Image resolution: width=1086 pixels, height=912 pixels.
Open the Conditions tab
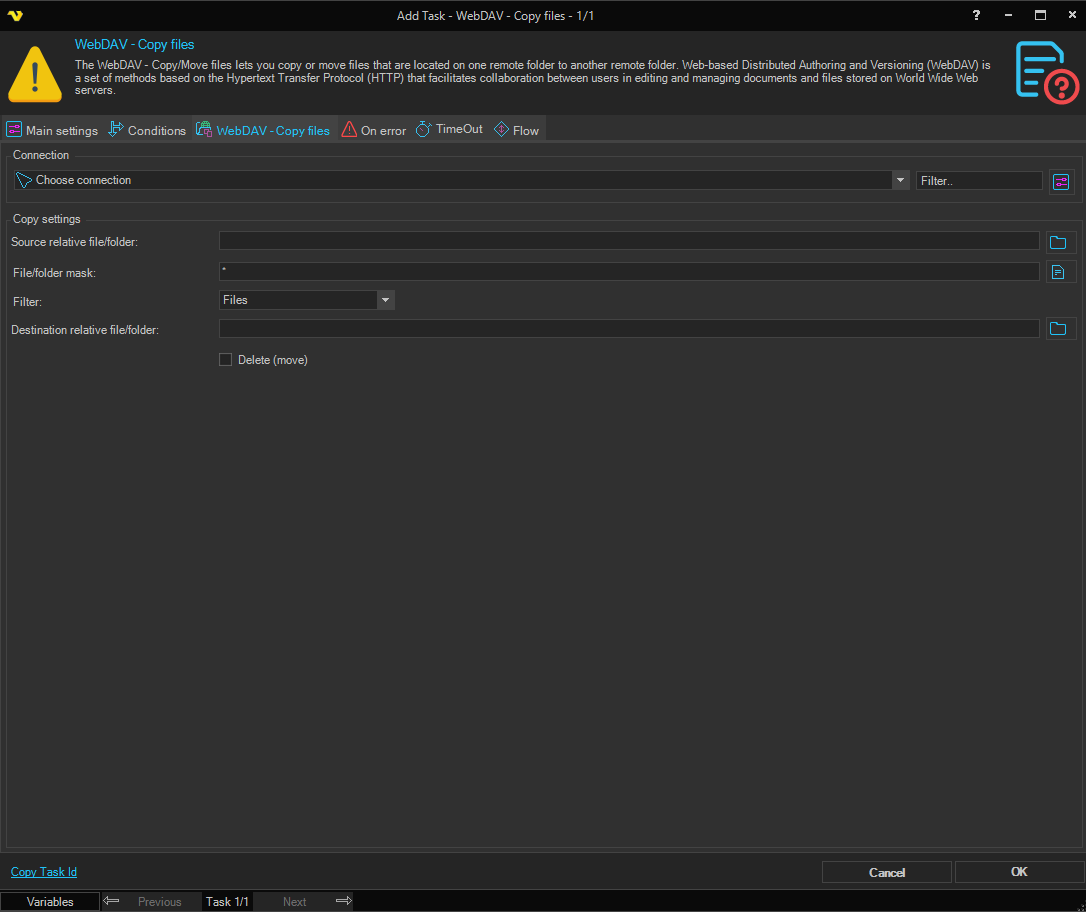[x=147, y=130]
